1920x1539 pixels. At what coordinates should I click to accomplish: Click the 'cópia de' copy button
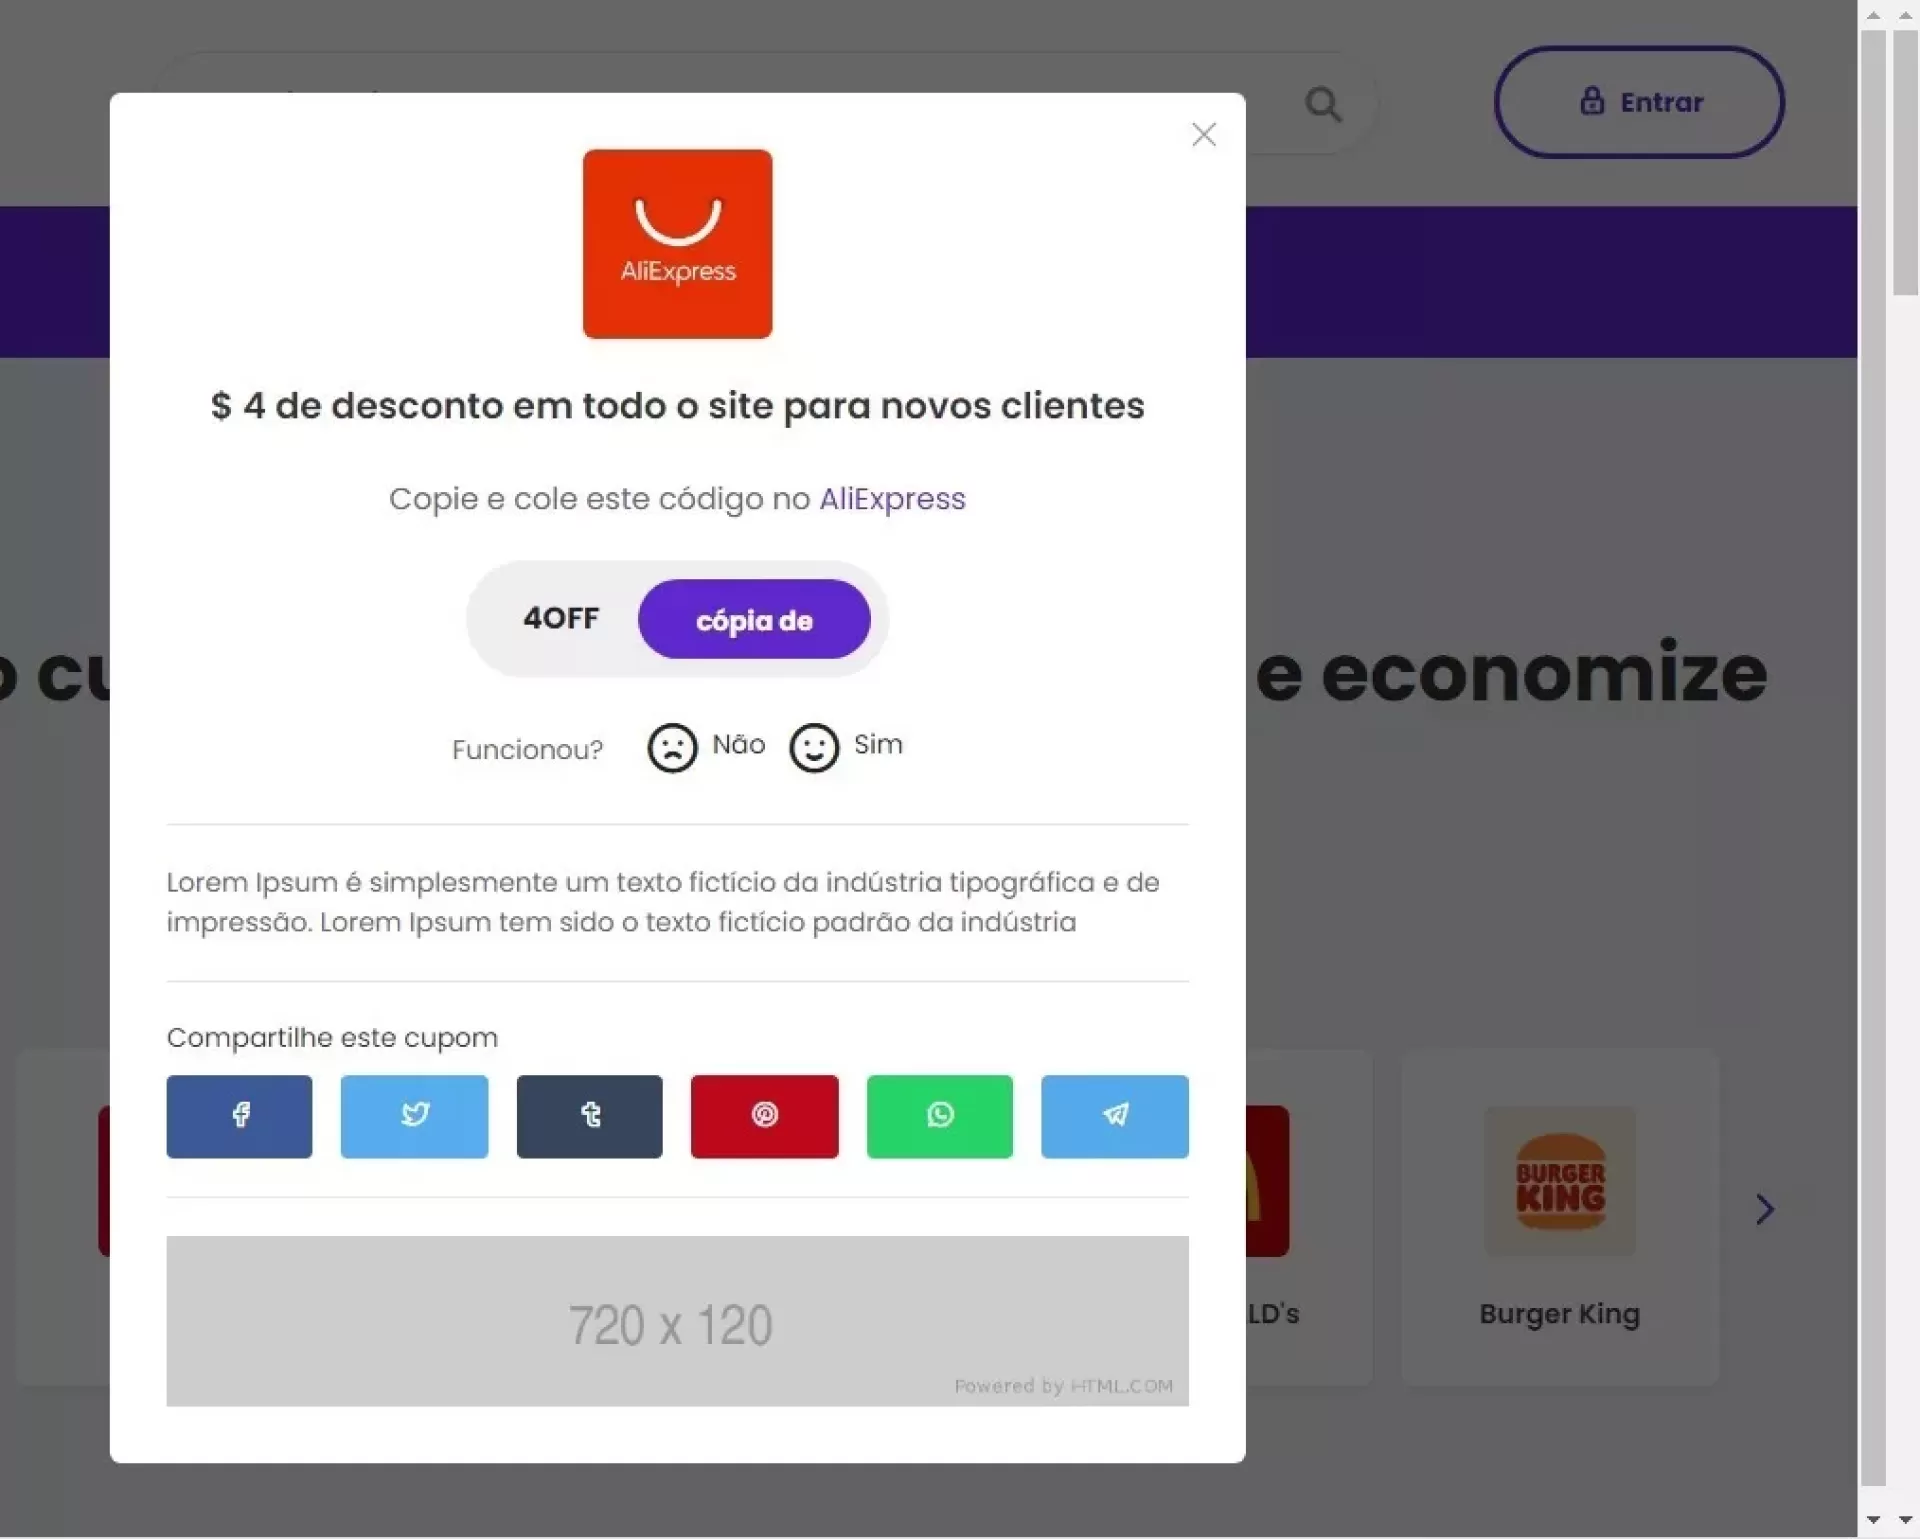[754, 619]
